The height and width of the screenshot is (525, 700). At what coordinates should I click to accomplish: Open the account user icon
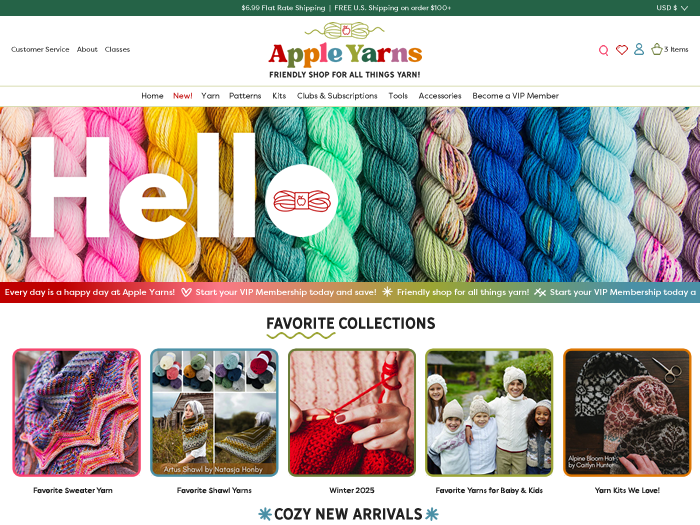pos(639,49)
